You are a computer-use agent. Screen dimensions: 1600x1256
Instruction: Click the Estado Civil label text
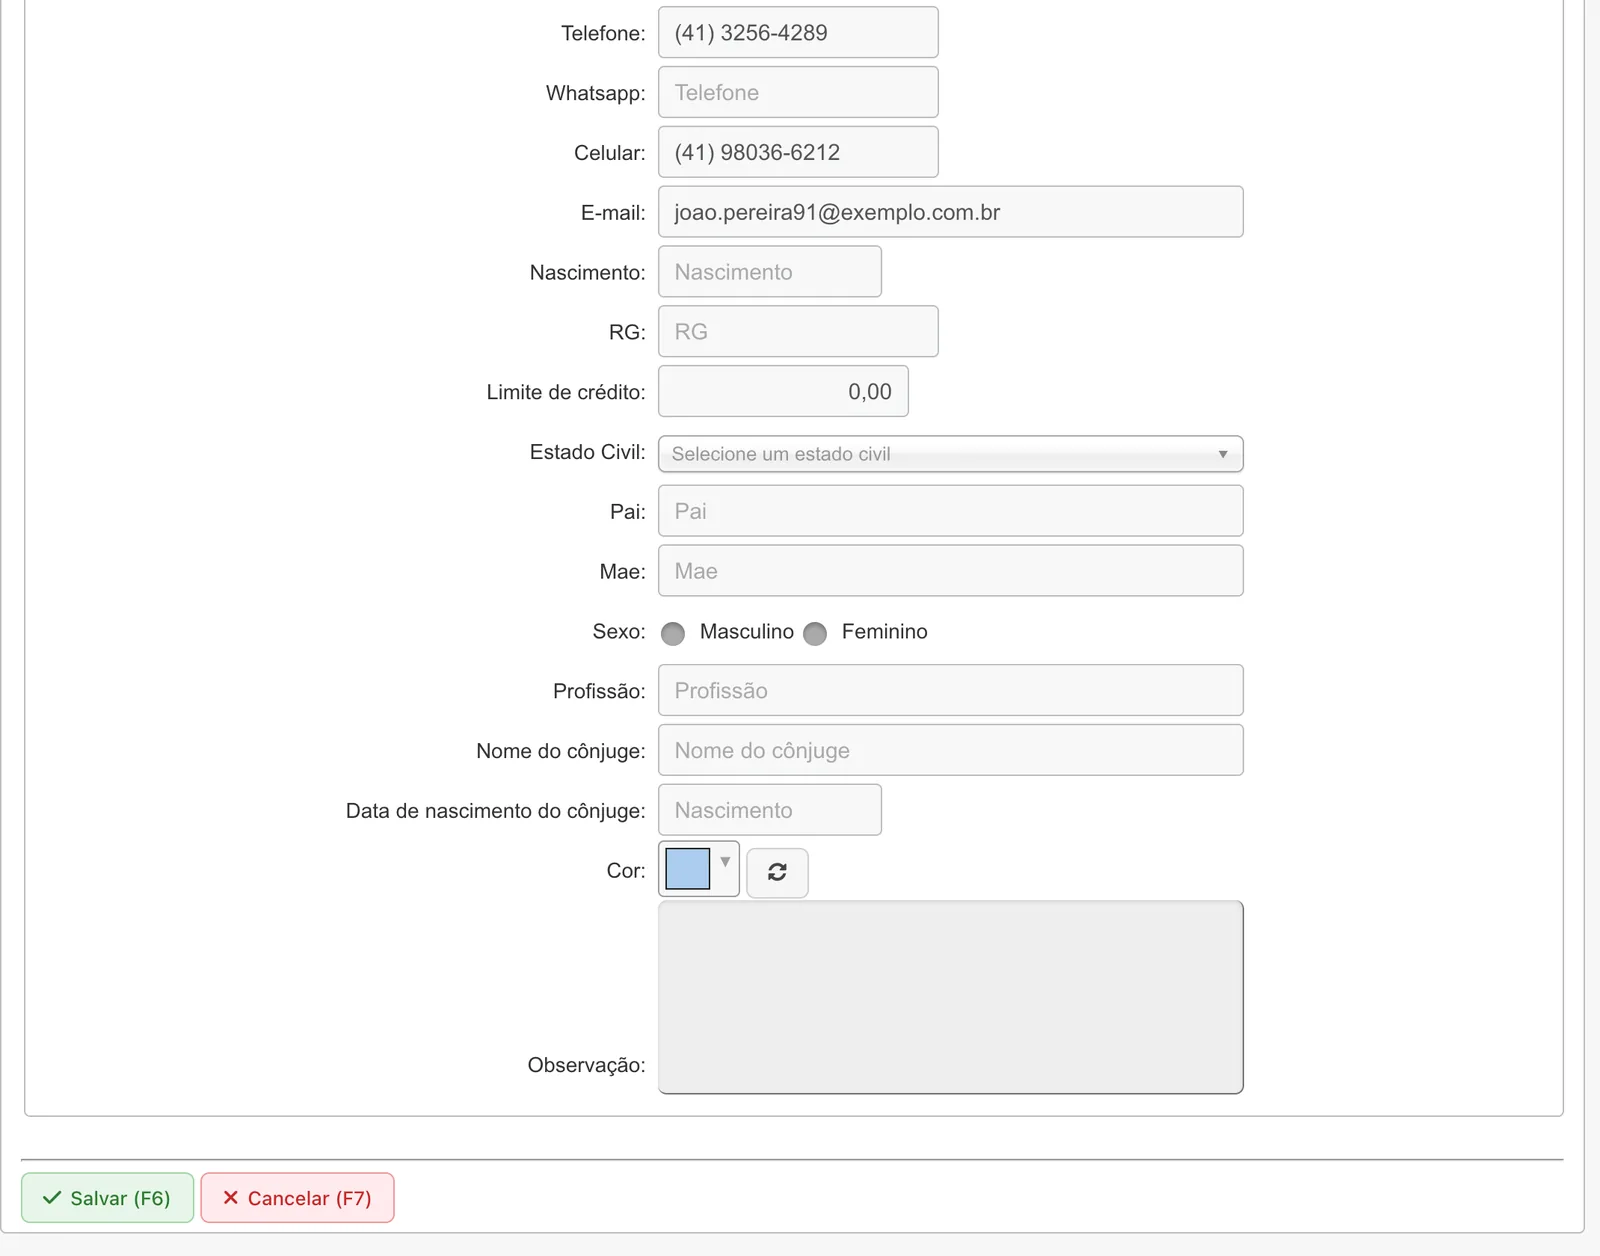tap(587, 452)
